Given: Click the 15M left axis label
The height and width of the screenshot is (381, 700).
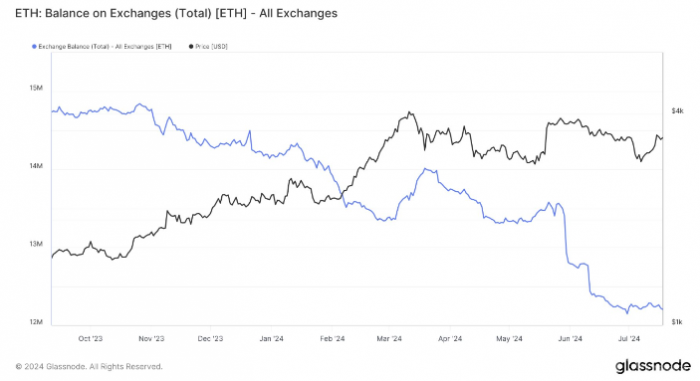Looking at the screenshot, I should pos(36,88).
